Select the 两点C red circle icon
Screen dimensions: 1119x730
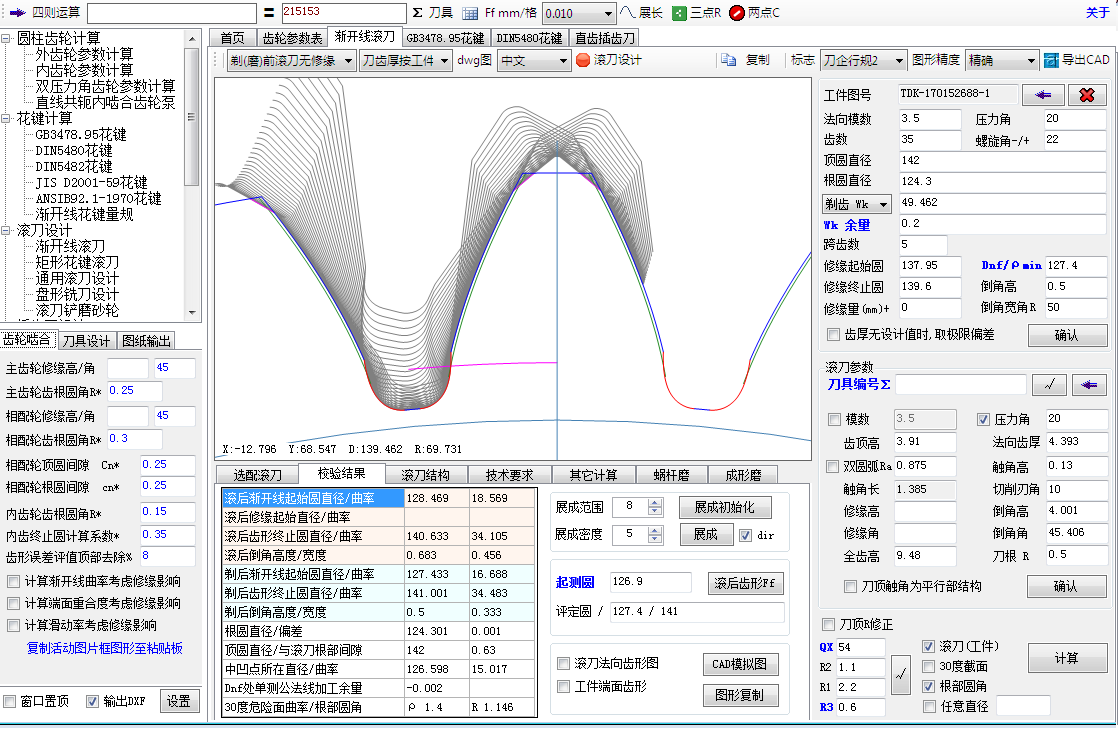point(736,13)
